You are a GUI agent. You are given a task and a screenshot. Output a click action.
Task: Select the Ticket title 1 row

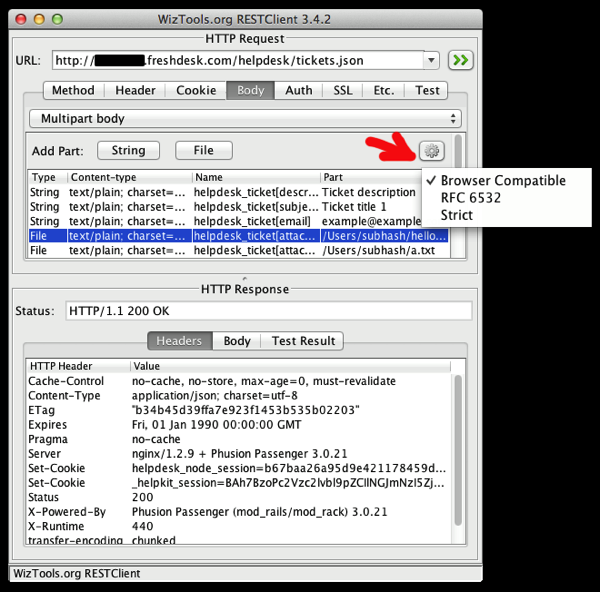pyautogui.click(x=225, y=207)
